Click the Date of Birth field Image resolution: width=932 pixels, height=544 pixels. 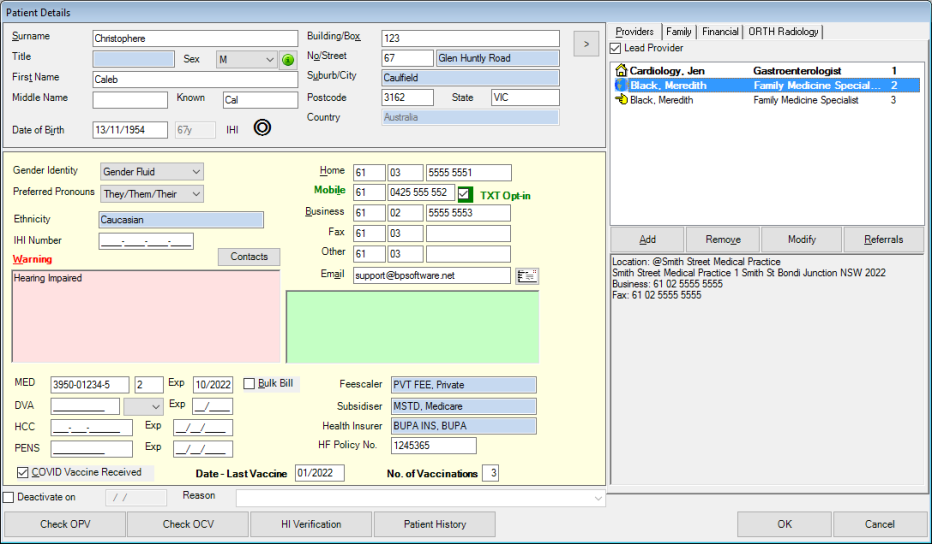click(130, 130)
